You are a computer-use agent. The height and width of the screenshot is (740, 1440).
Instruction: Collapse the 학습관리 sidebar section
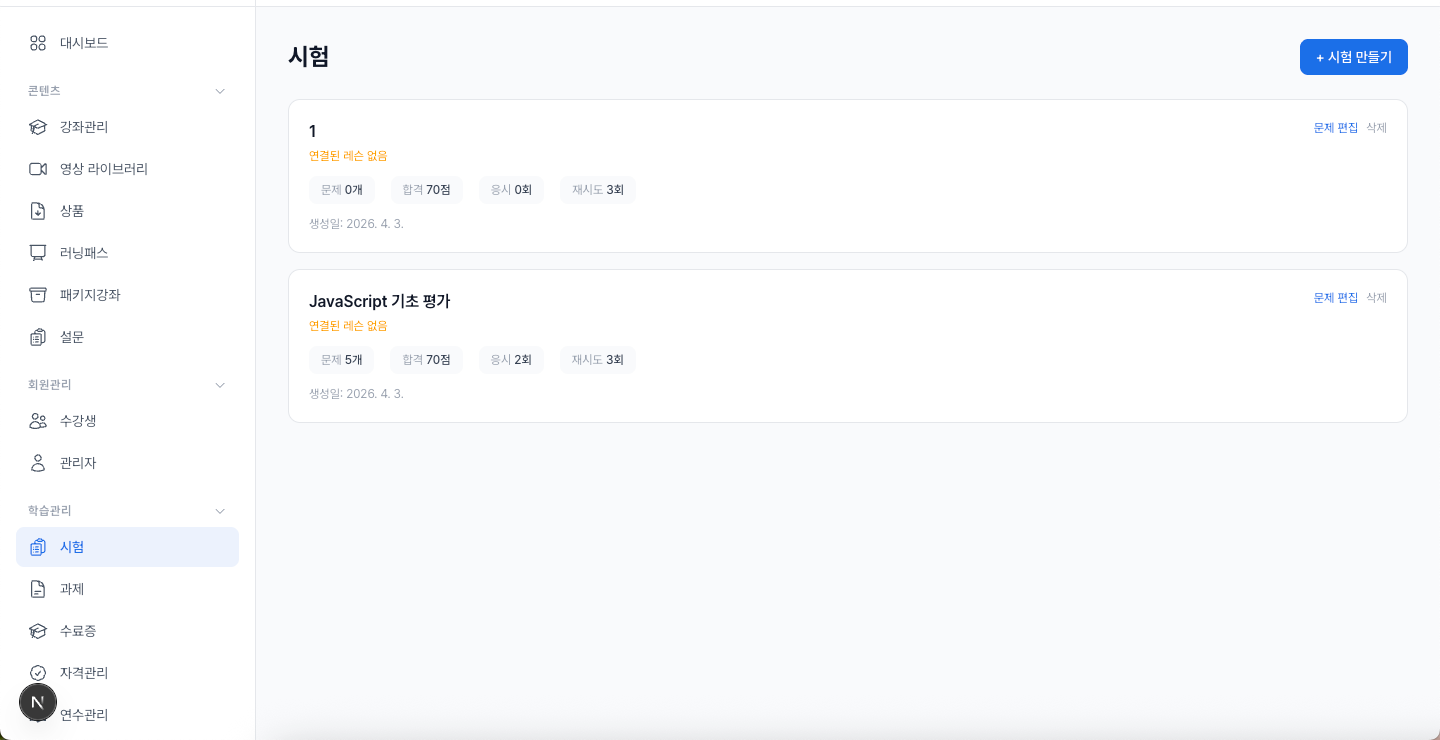[x=221, y=511]
